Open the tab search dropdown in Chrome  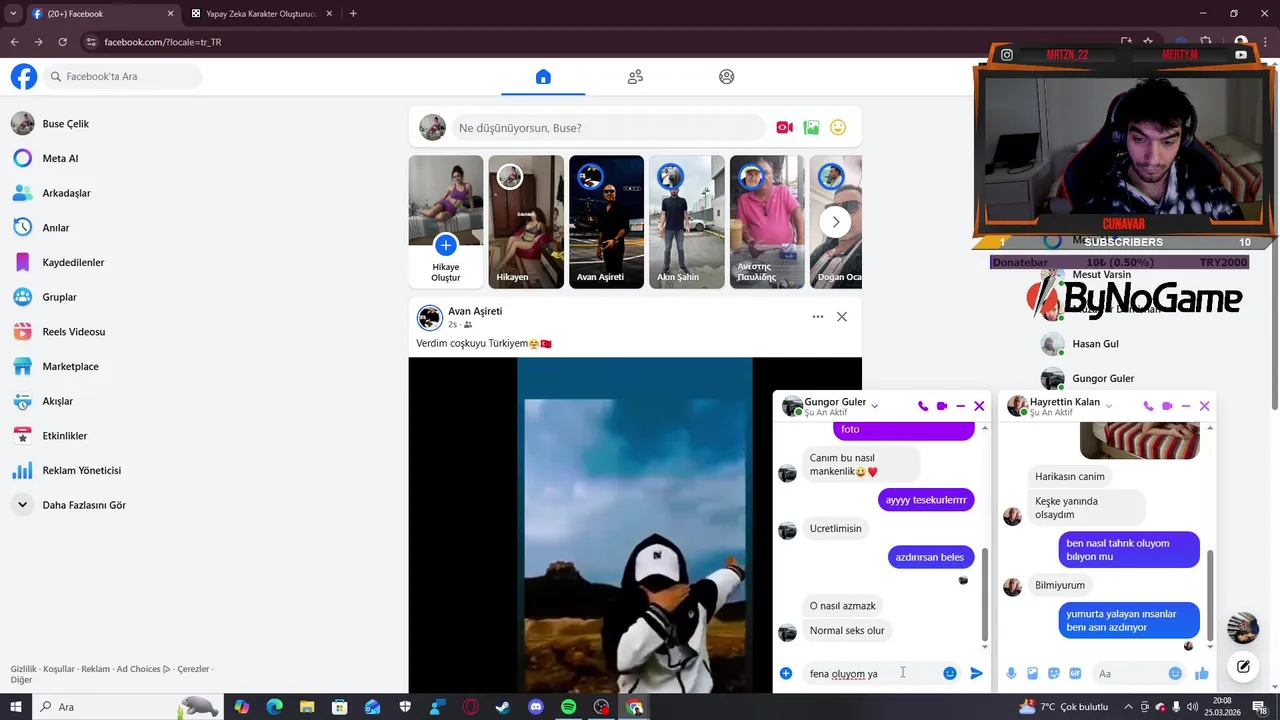pos(13,14)
